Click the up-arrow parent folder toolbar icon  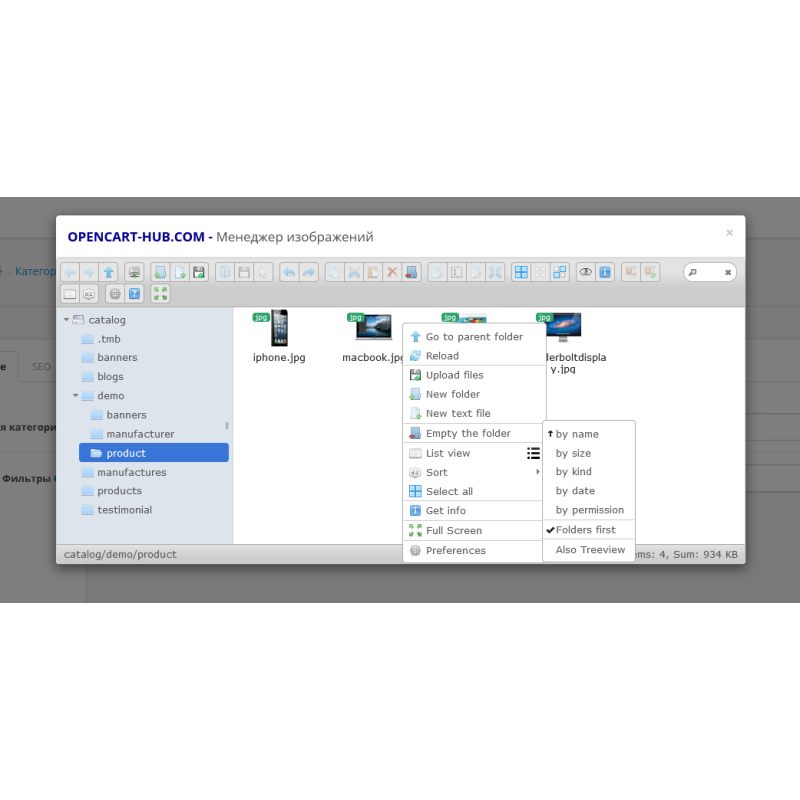(108, 272)
